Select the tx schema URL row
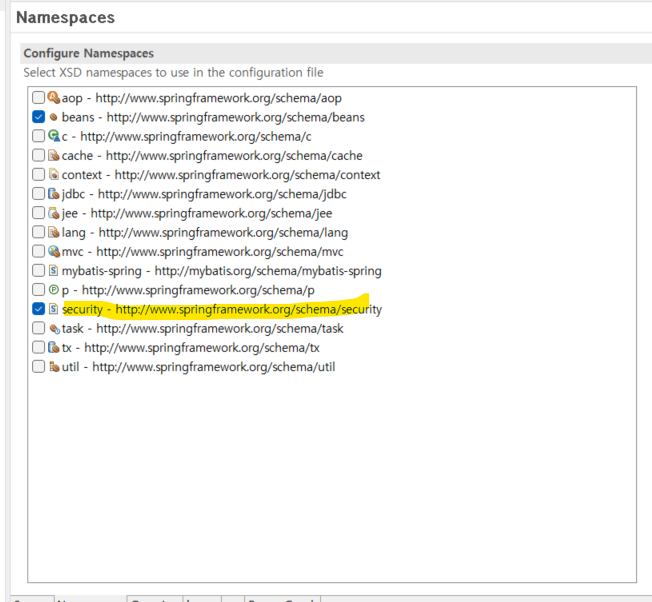 tap(190, 348)
